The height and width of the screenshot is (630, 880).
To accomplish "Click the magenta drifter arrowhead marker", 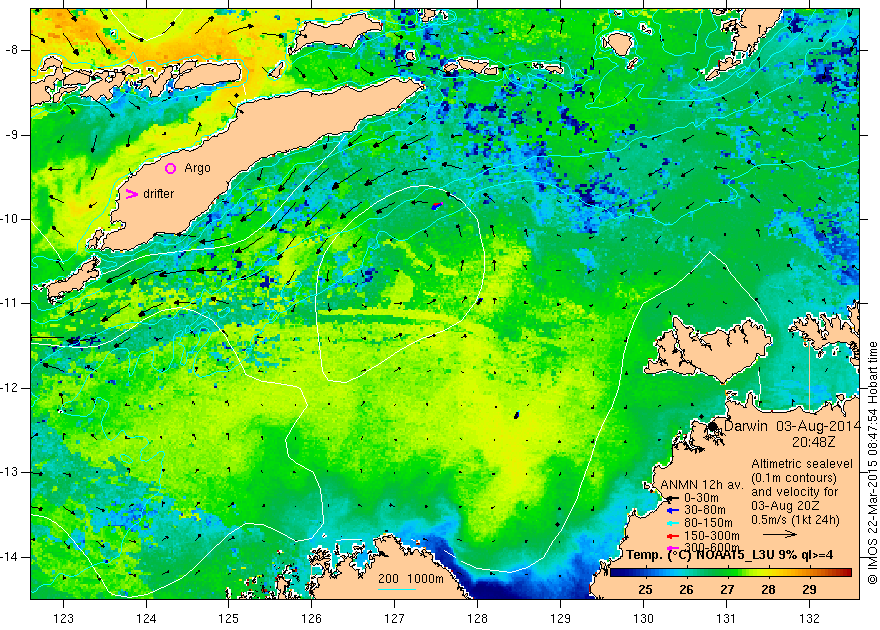I will 131,194.
